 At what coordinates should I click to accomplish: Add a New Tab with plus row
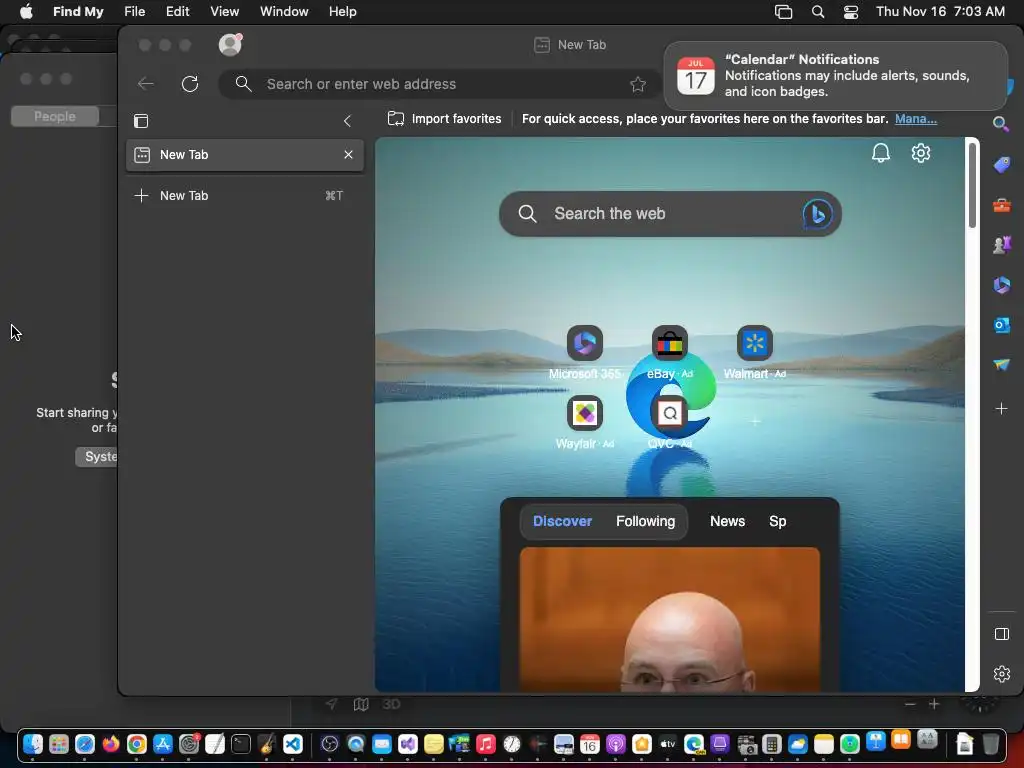244,195
